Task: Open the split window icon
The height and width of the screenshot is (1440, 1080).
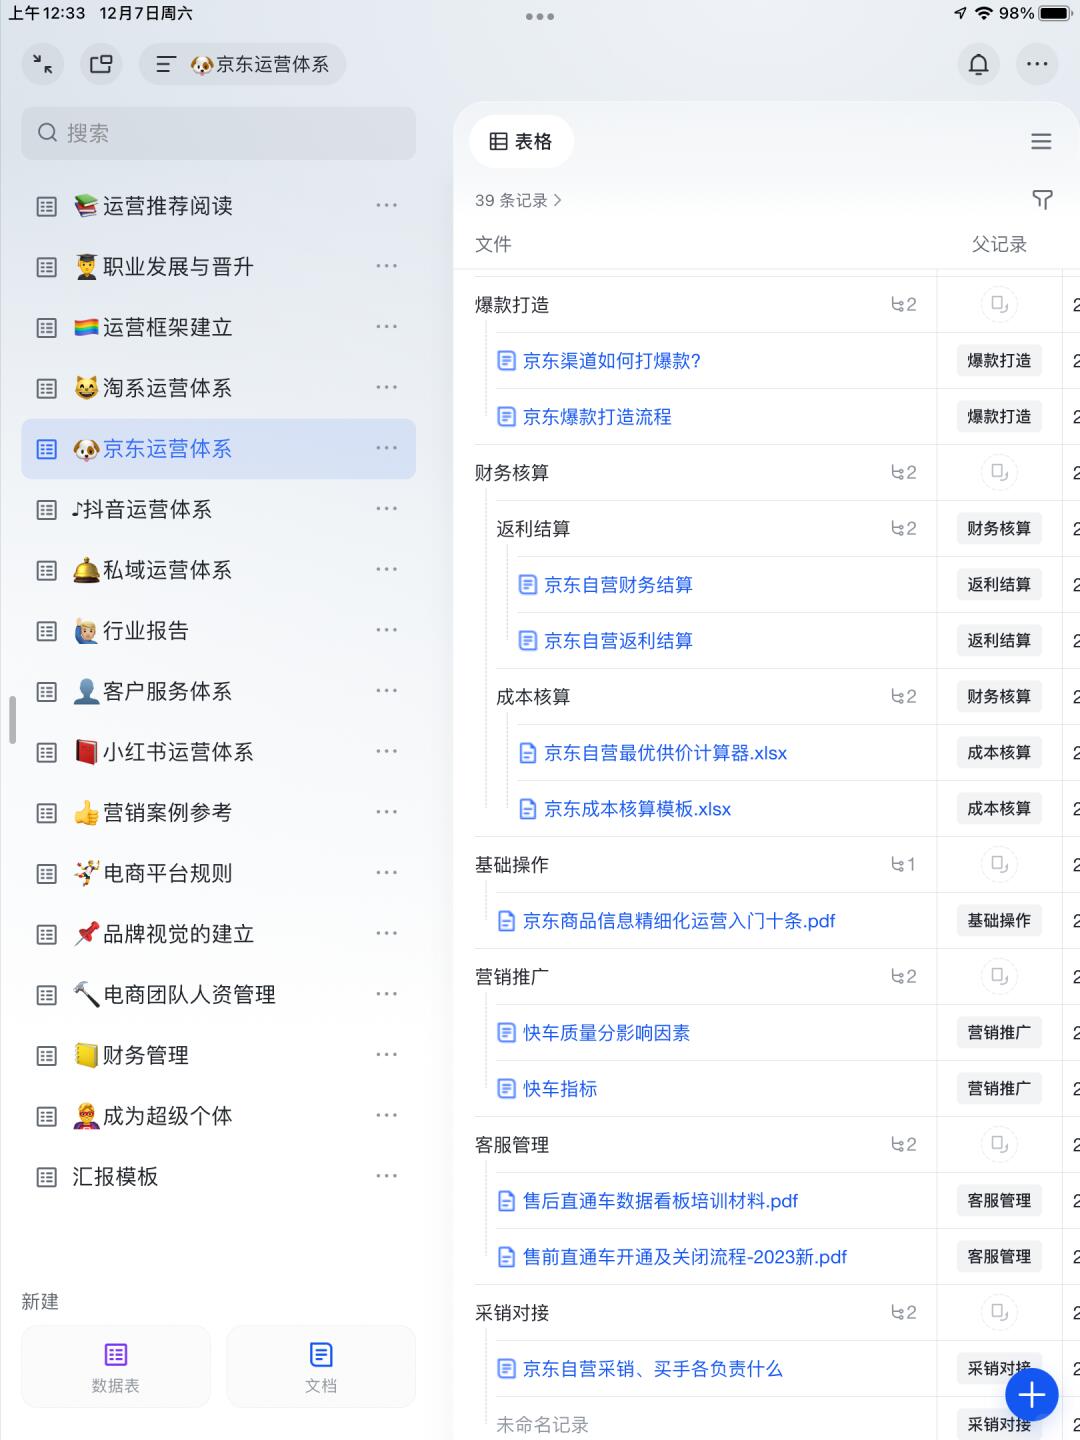Action: pos(101,64)
